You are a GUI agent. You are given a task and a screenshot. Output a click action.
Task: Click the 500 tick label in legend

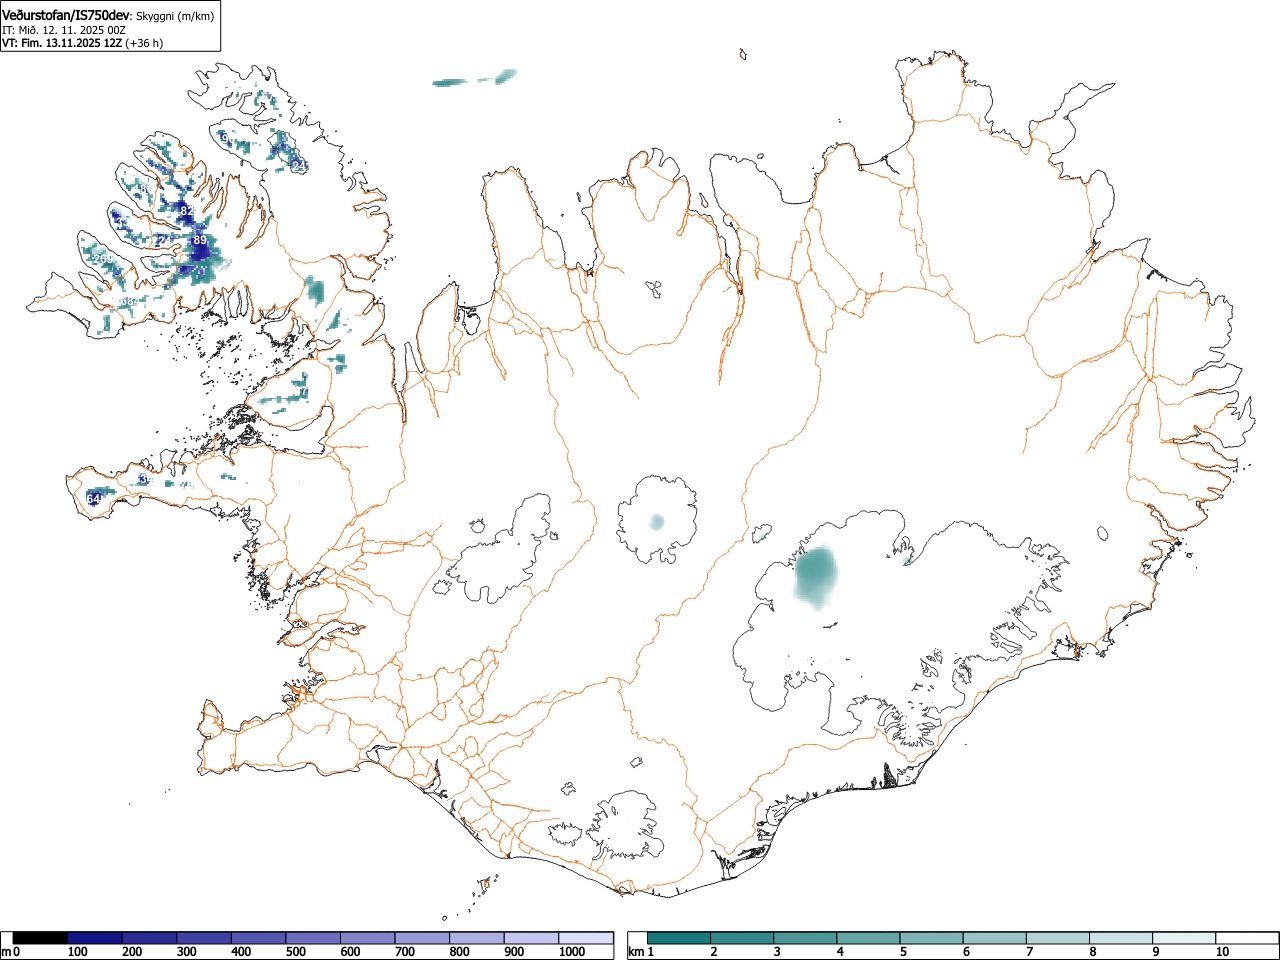click(295, 952)
